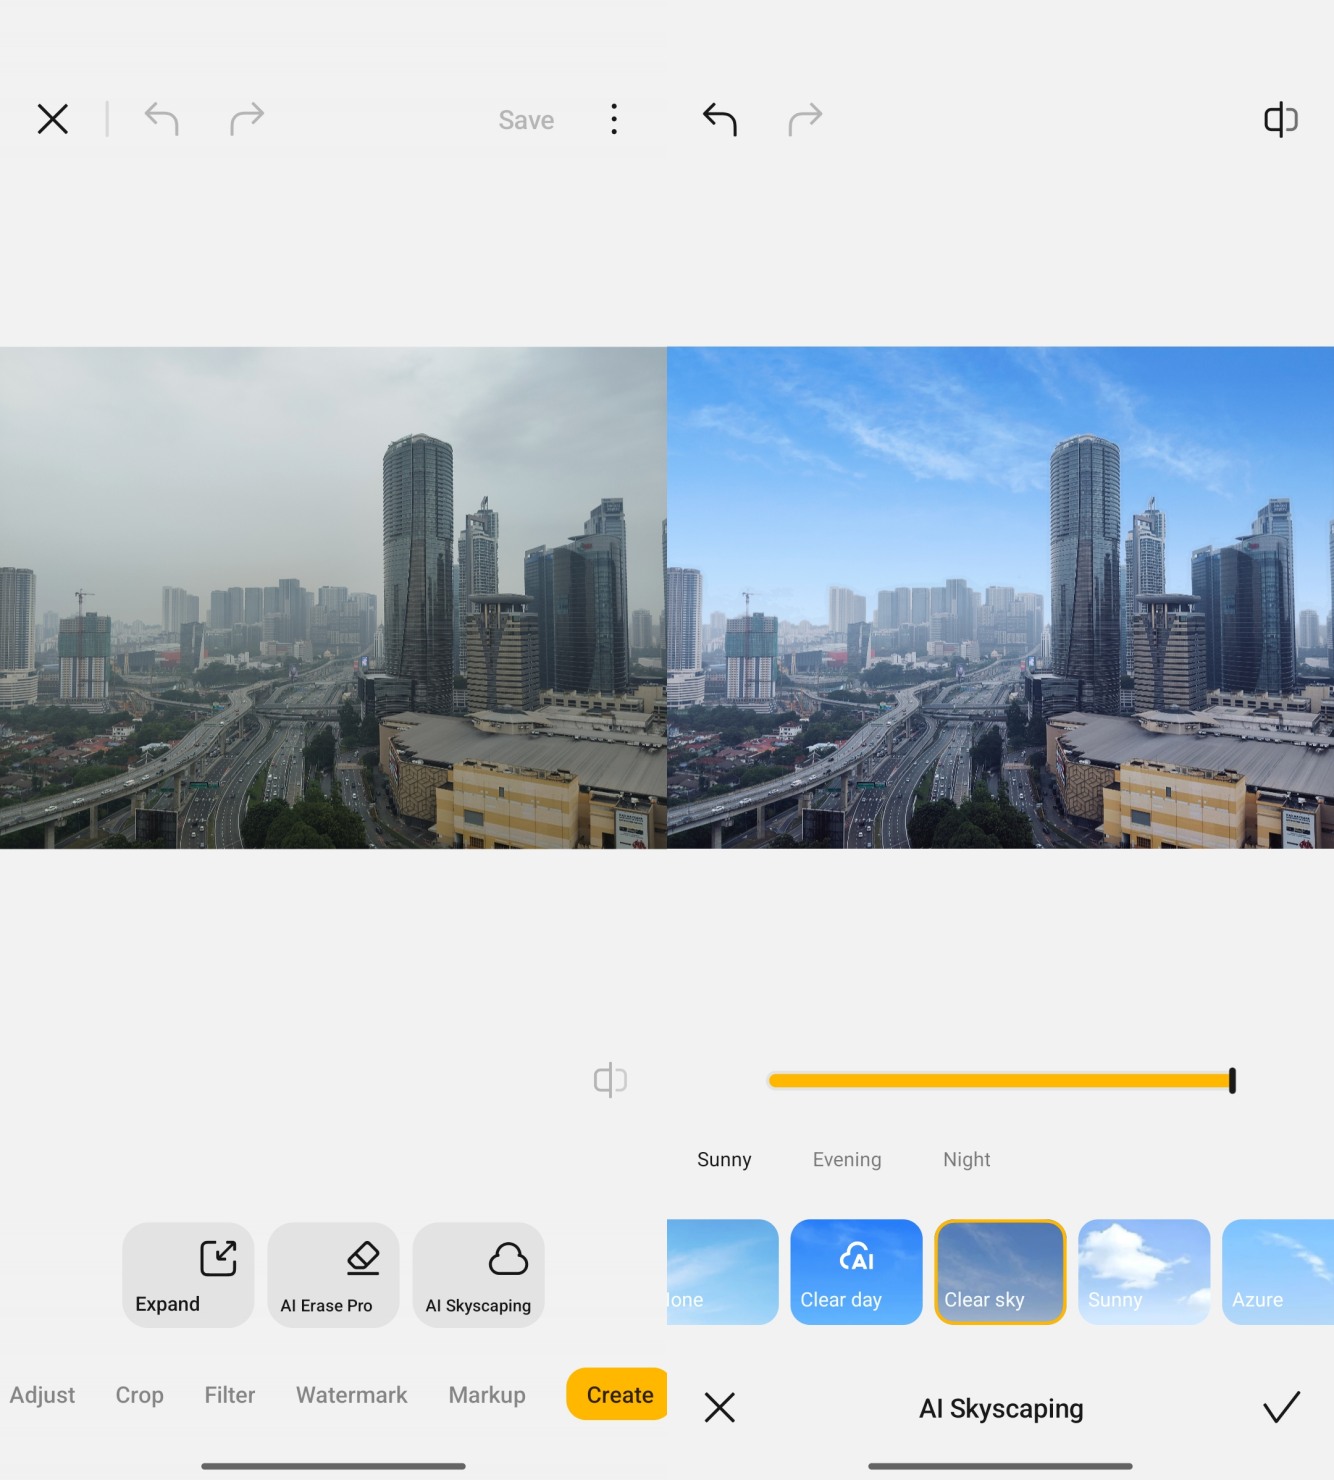Toggle the before/after compare icon at top right
The height and width of the screenshot is (1480, 1334).
pos(1281,119)
